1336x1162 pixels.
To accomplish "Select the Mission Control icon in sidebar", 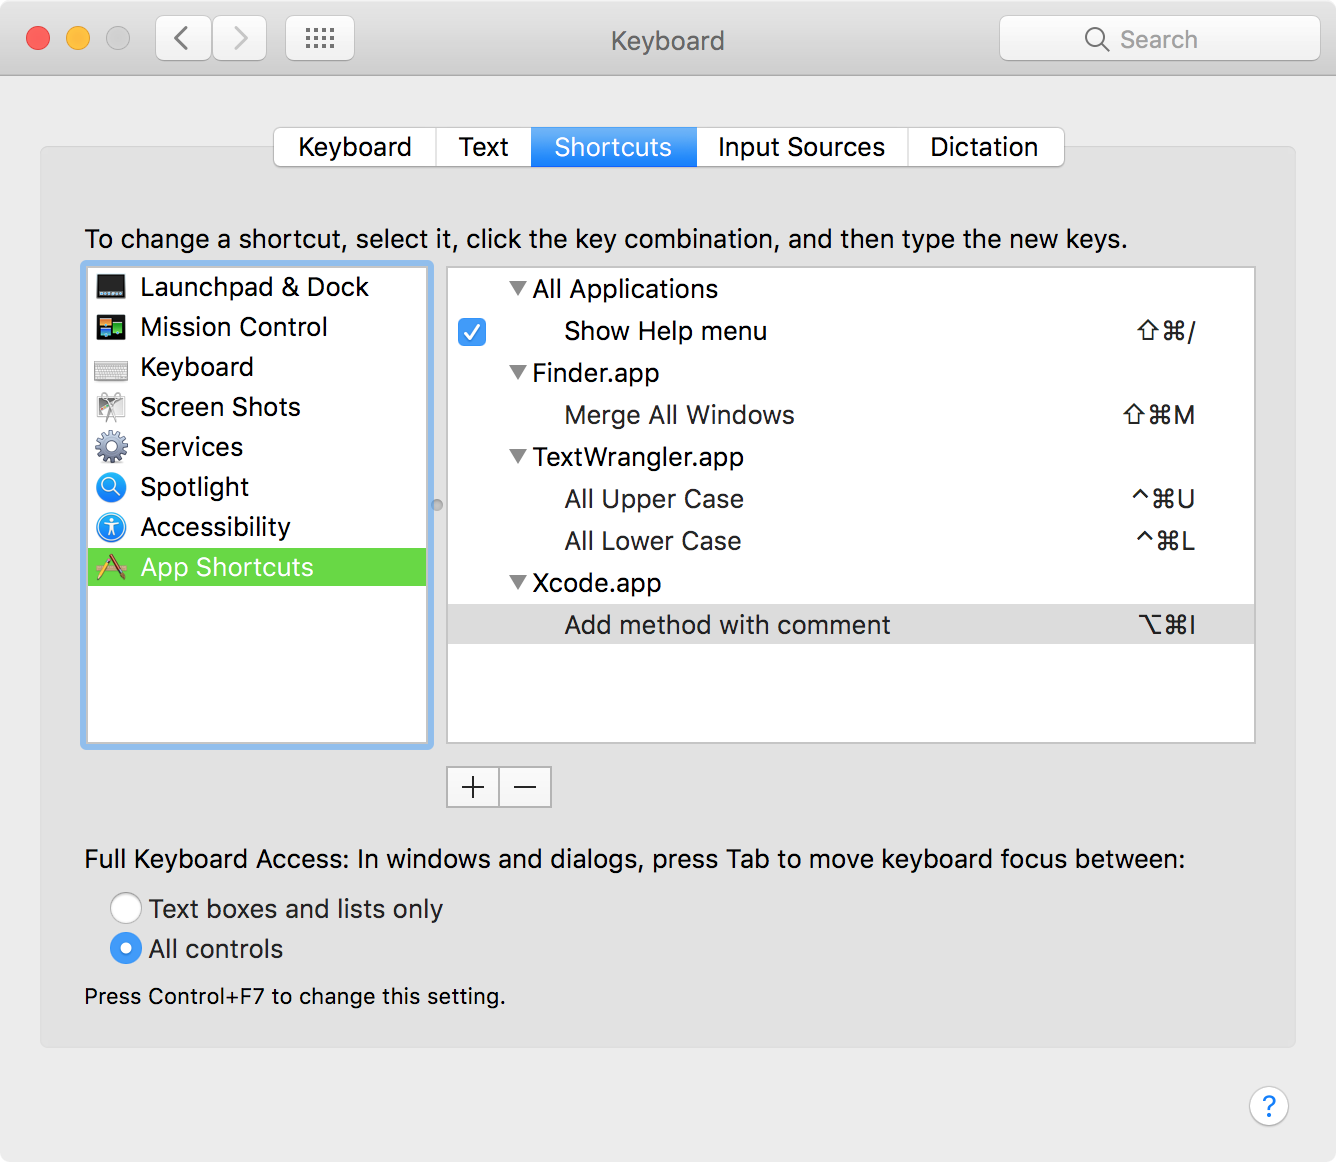I will 111,327.
